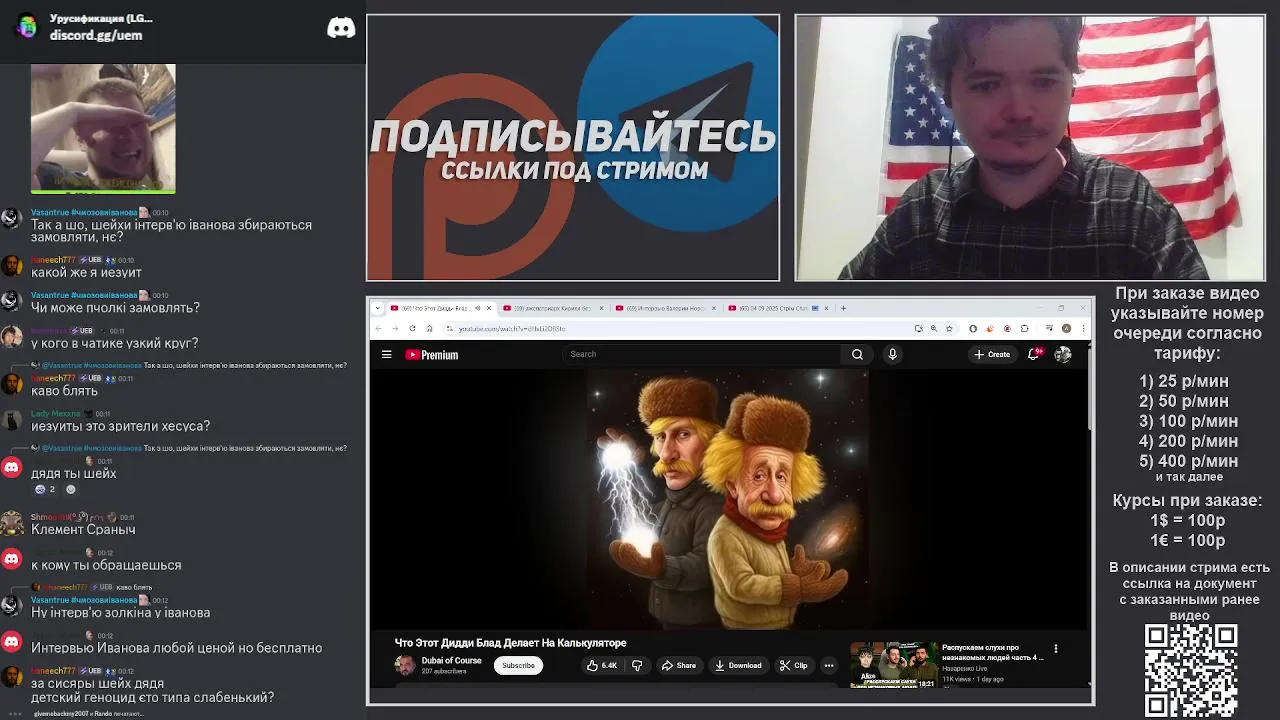The image size is (1280, 720).
Task: Click the webcam thumbnail in Discord overlay
Action: [103, 128]
